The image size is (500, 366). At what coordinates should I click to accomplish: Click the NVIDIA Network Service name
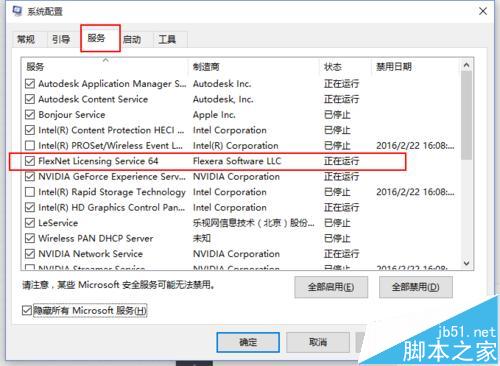tap(90, 254)
